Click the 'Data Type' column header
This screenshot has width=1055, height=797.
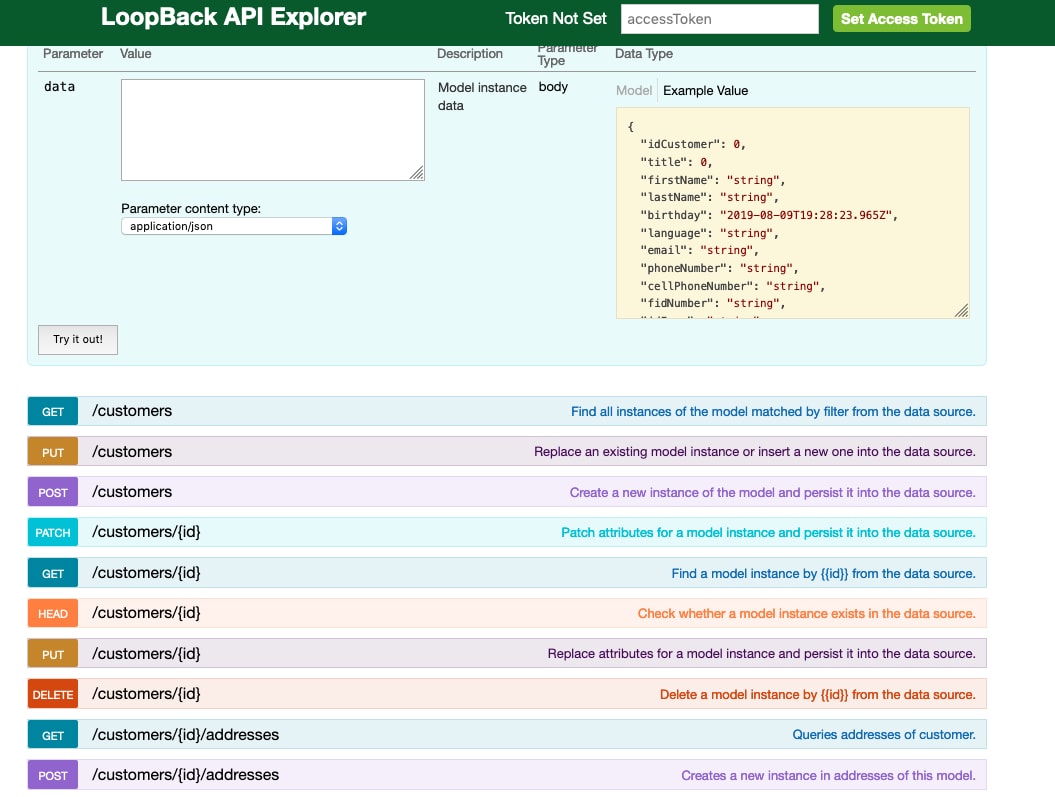click(644, 54)
